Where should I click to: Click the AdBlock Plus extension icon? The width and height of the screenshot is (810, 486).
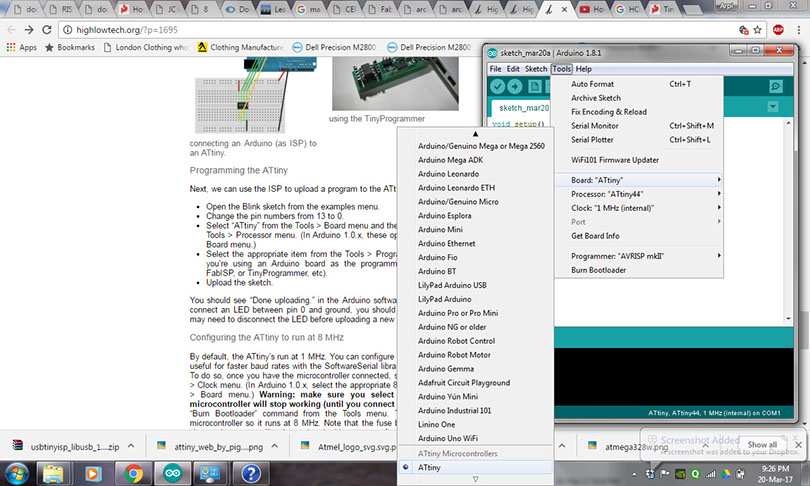(778, 30)
